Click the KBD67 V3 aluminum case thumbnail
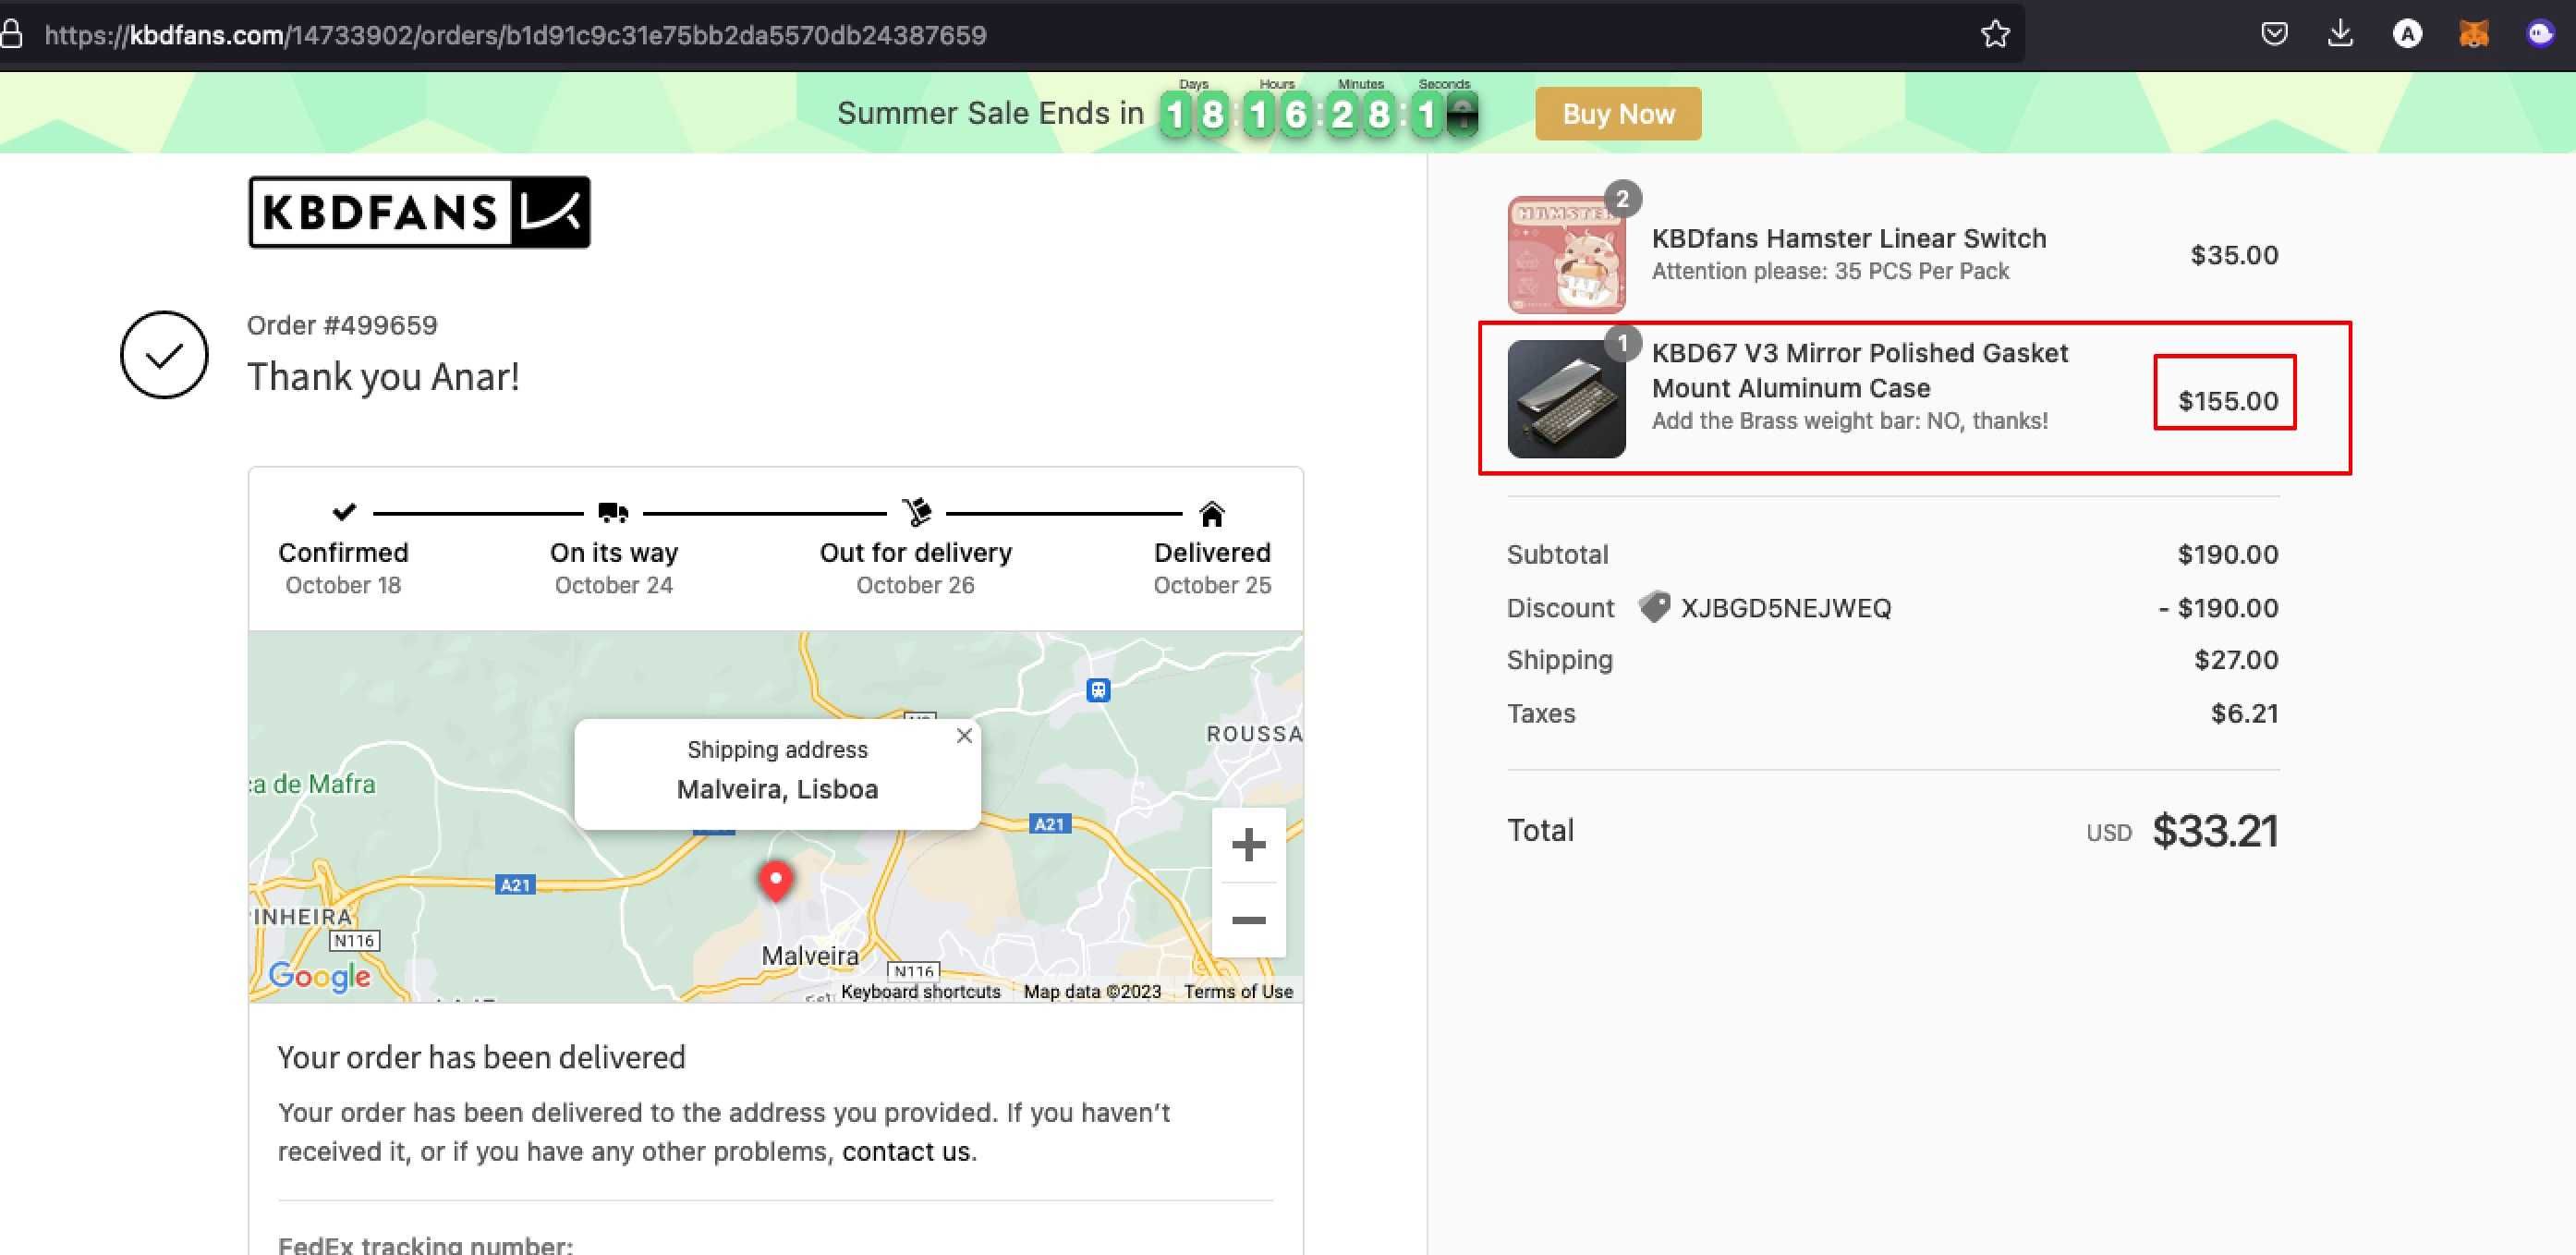This screenshot has height=1255, width=2576. tap(1566, 399)
